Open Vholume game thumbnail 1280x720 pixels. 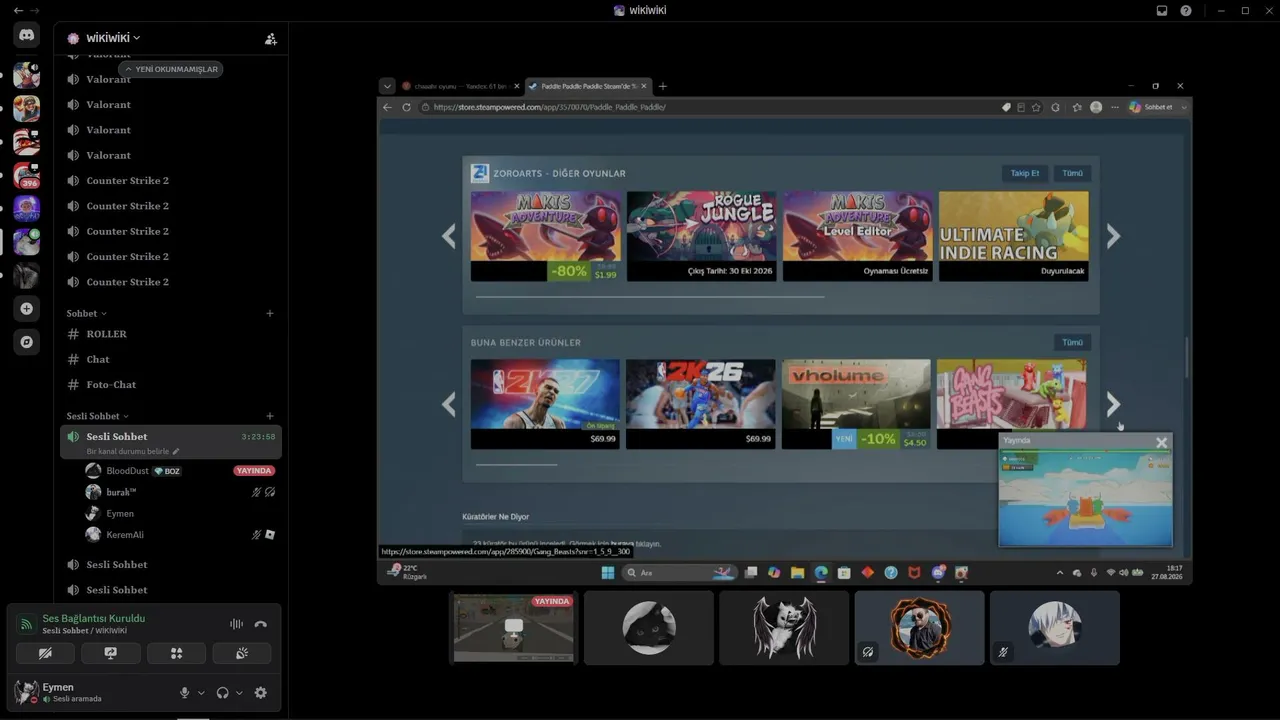(x=856, y=404)
